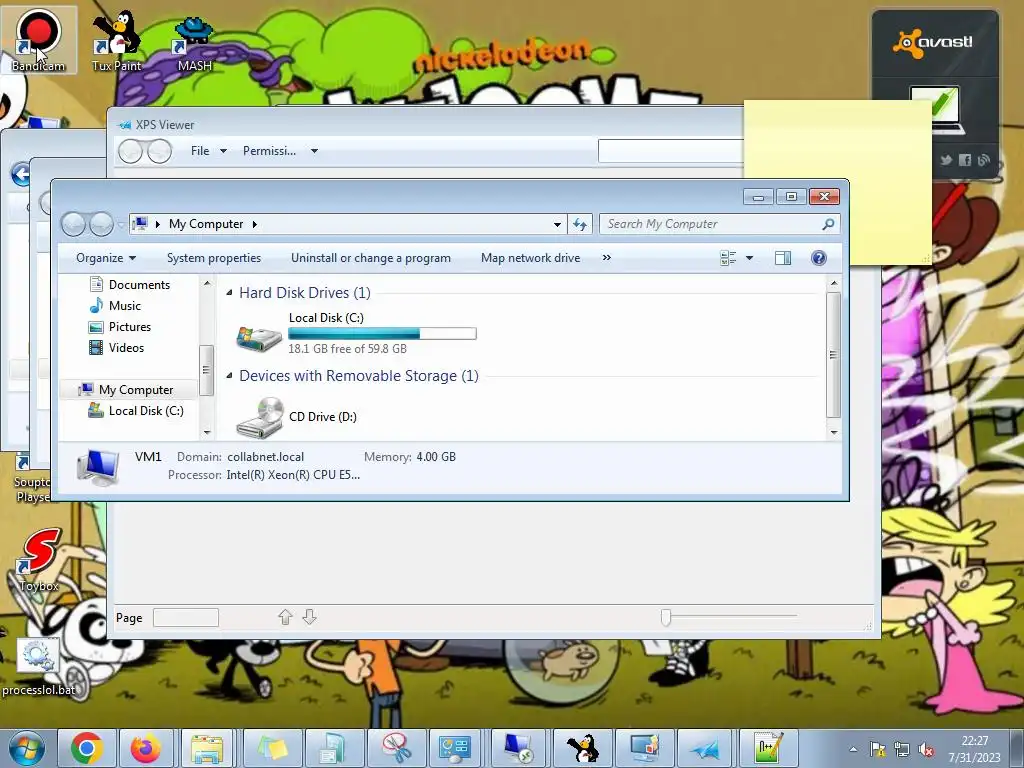
Task: Open the XPS Viewer taskbar icon
Action: point(705,748)
